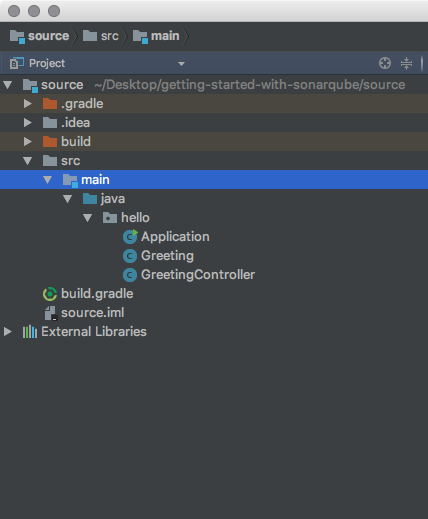Expand External Libraries node
The image size is (428, 519).
8,332
